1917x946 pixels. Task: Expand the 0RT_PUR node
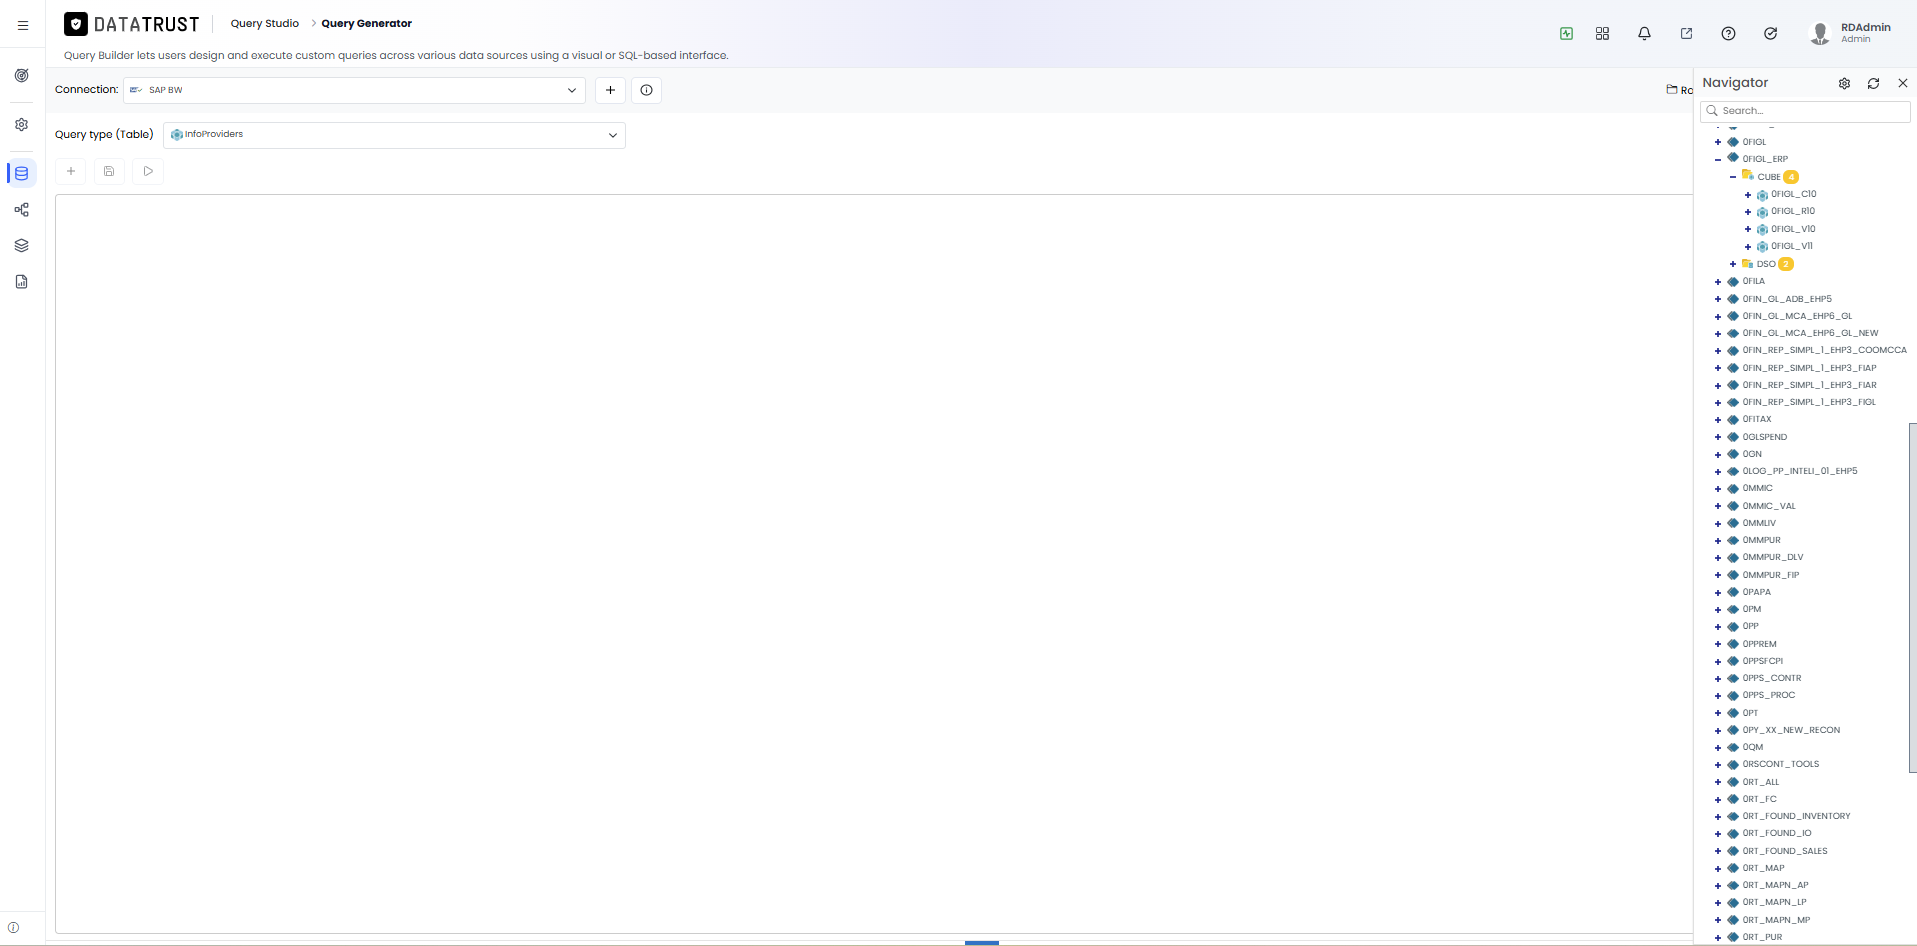point(1718,938)
